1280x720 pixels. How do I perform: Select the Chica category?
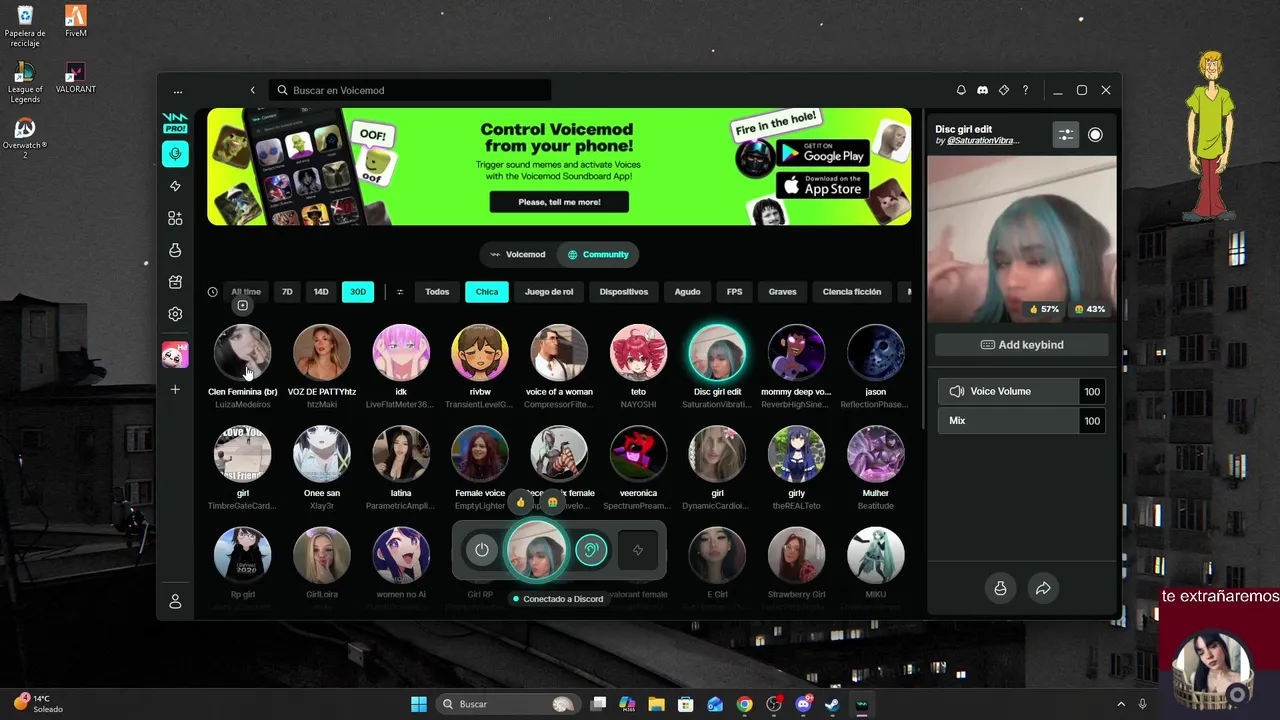[487, 292]
